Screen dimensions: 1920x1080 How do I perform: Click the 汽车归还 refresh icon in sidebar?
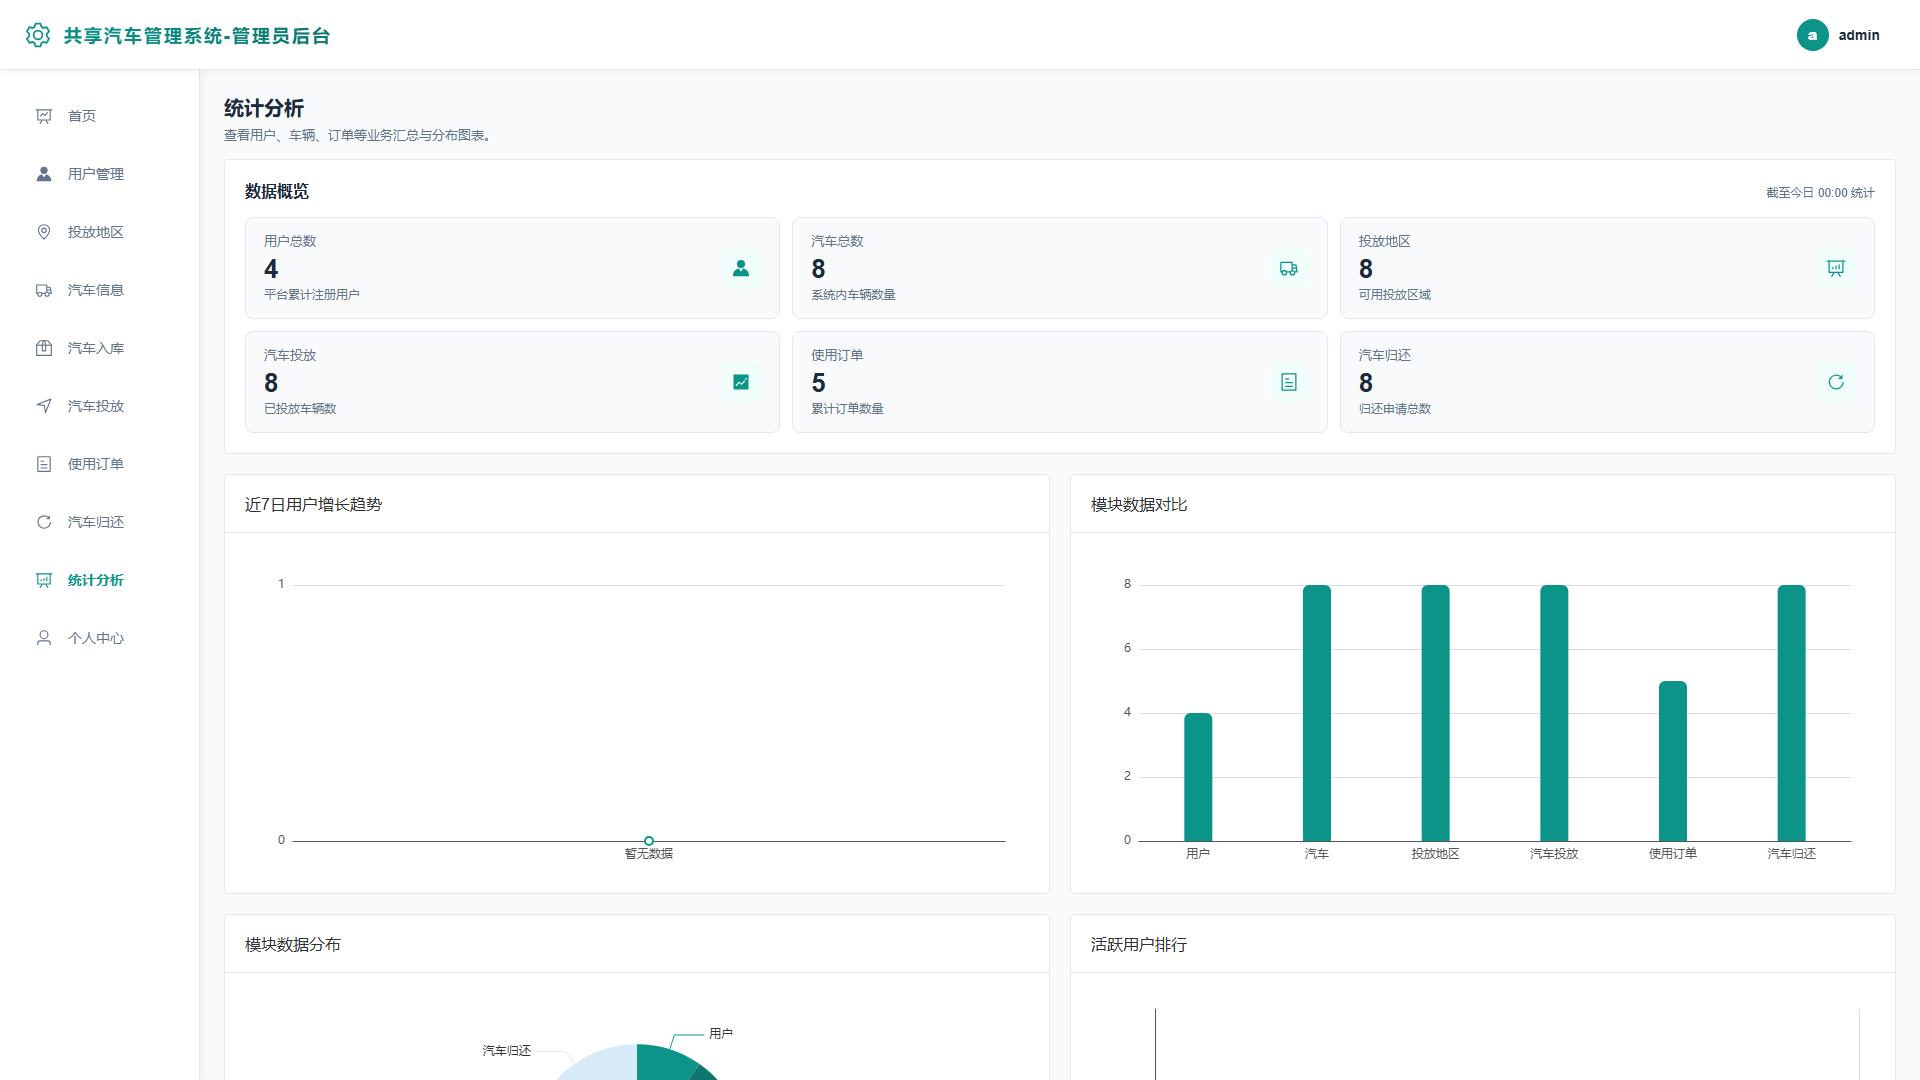(44, 522)
